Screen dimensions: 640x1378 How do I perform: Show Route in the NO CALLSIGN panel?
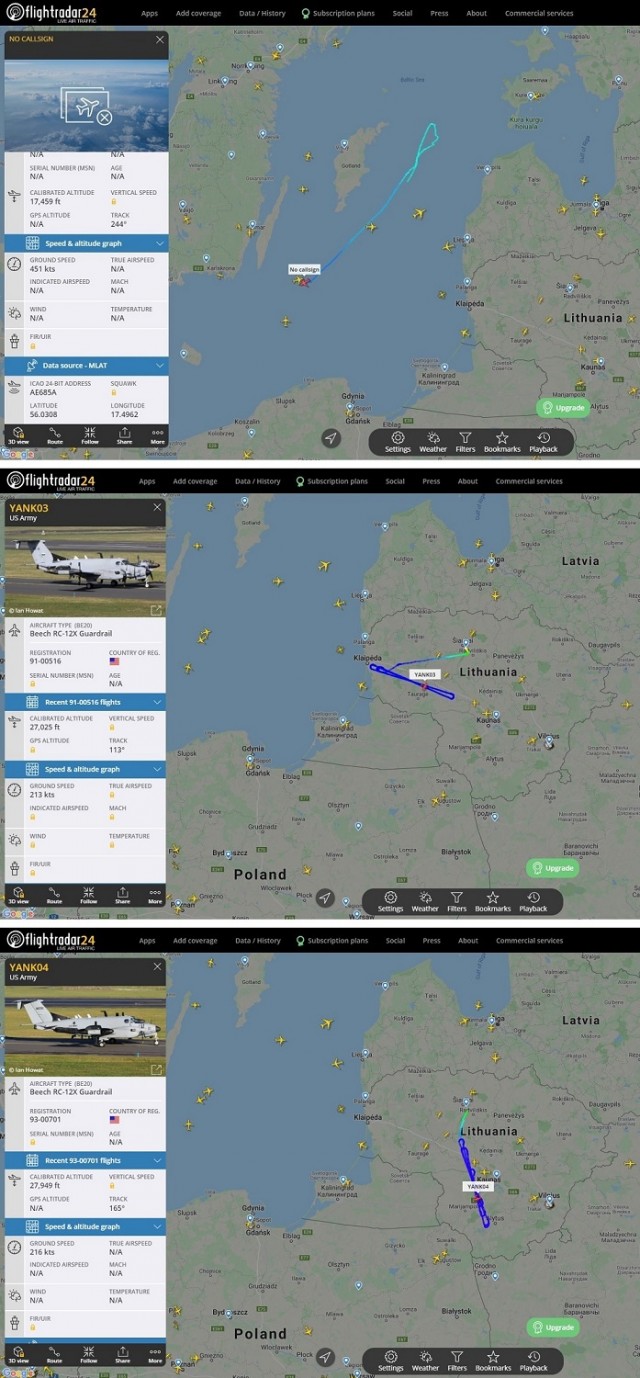coord(54,435)
